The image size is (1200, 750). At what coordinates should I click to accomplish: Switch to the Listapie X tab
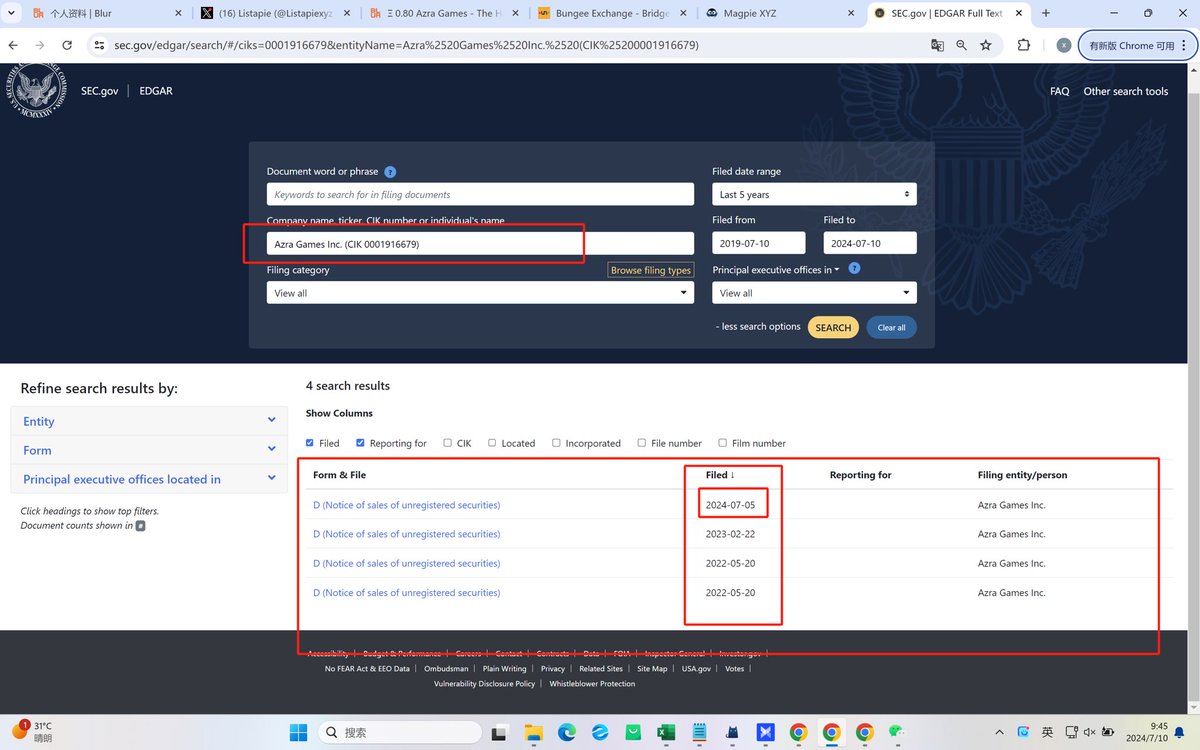point(275,13)
